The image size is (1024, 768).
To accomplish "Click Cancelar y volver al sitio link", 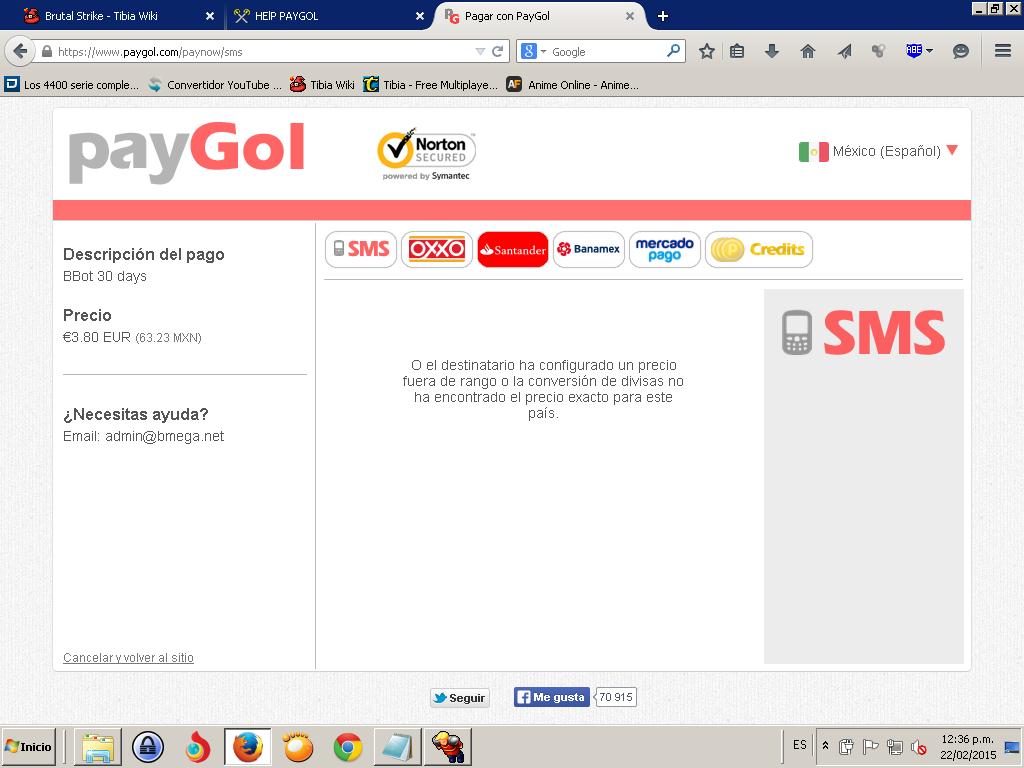I will pyautogui.click(x=128, y=658).
